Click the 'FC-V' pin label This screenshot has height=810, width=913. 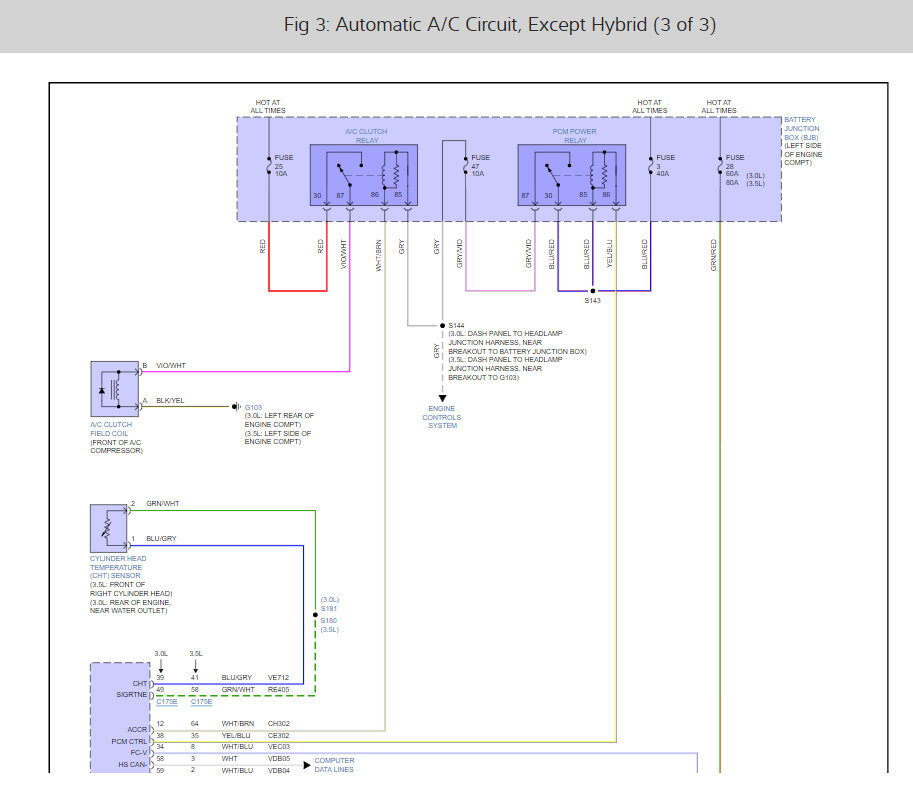point(139,752)
